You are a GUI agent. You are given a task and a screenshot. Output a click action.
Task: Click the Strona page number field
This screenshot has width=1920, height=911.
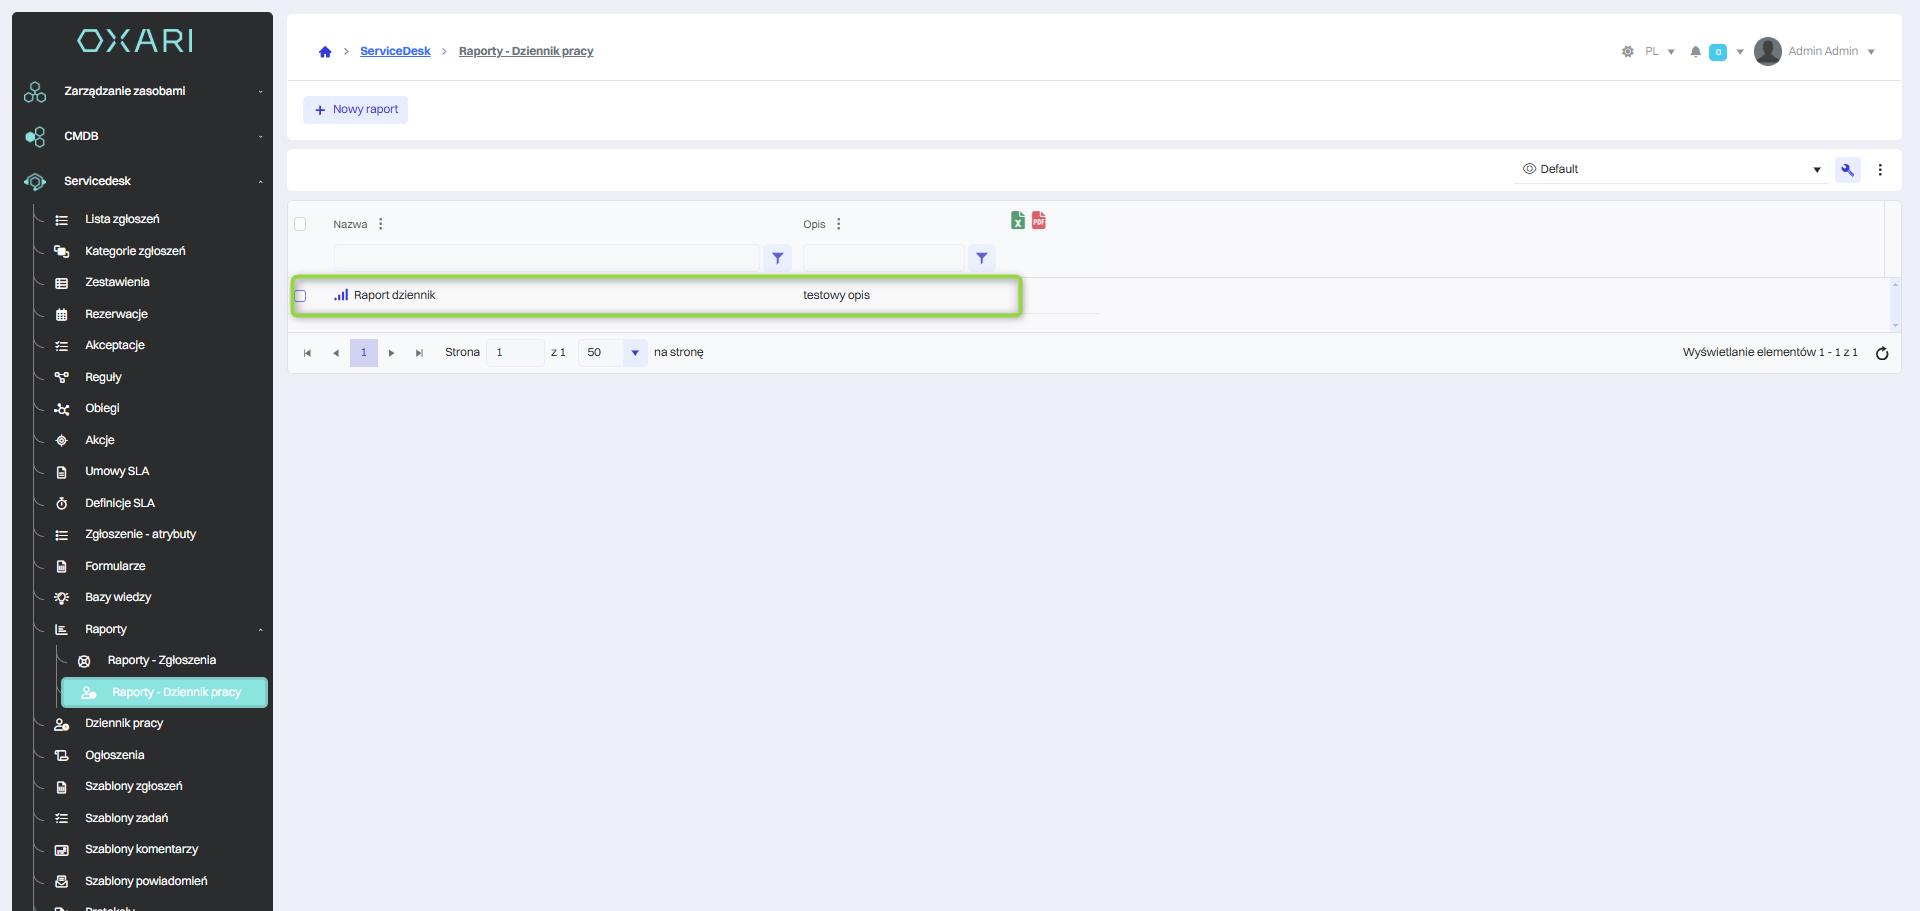click(x=514, y=353)
